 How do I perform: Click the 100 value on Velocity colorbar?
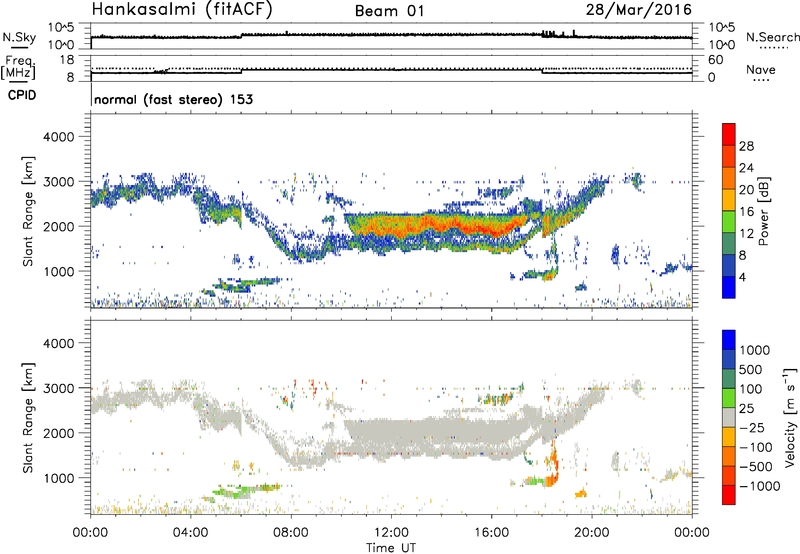click(x=750, y=389)
